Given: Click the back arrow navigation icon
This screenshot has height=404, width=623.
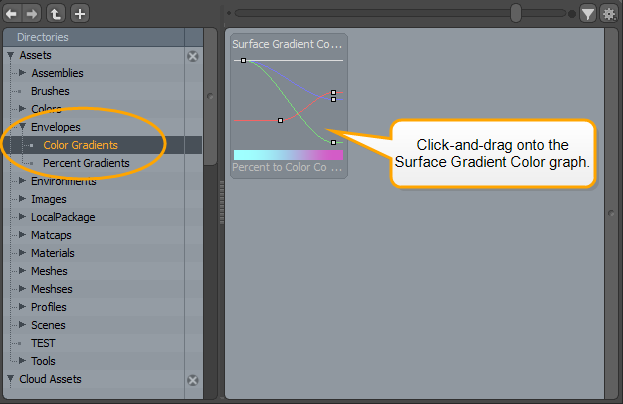Looking at the screenshot, I should pyautogui.click(x=12, y=14).
